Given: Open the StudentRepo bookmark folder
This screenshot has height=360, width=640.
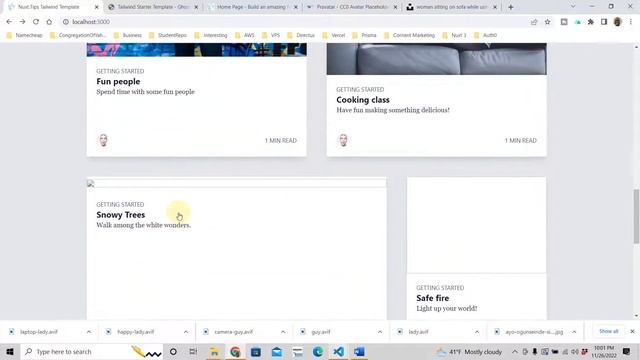Looking at the screenshot, I should point(167,35).
